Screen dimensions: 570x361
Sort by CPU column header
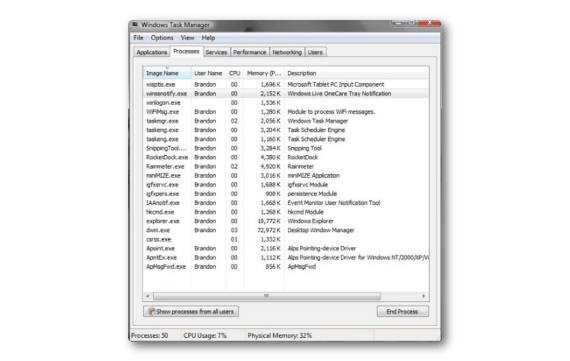(x=234, y=73)
